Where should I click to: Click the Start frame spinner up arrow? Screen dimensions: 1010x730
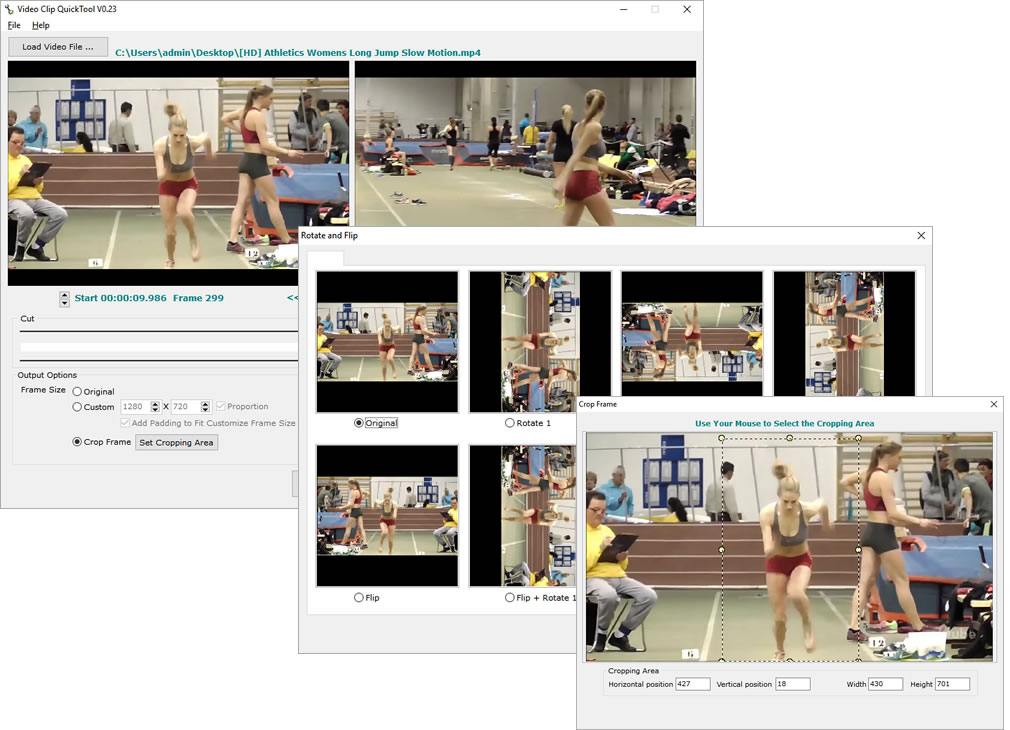63,293
